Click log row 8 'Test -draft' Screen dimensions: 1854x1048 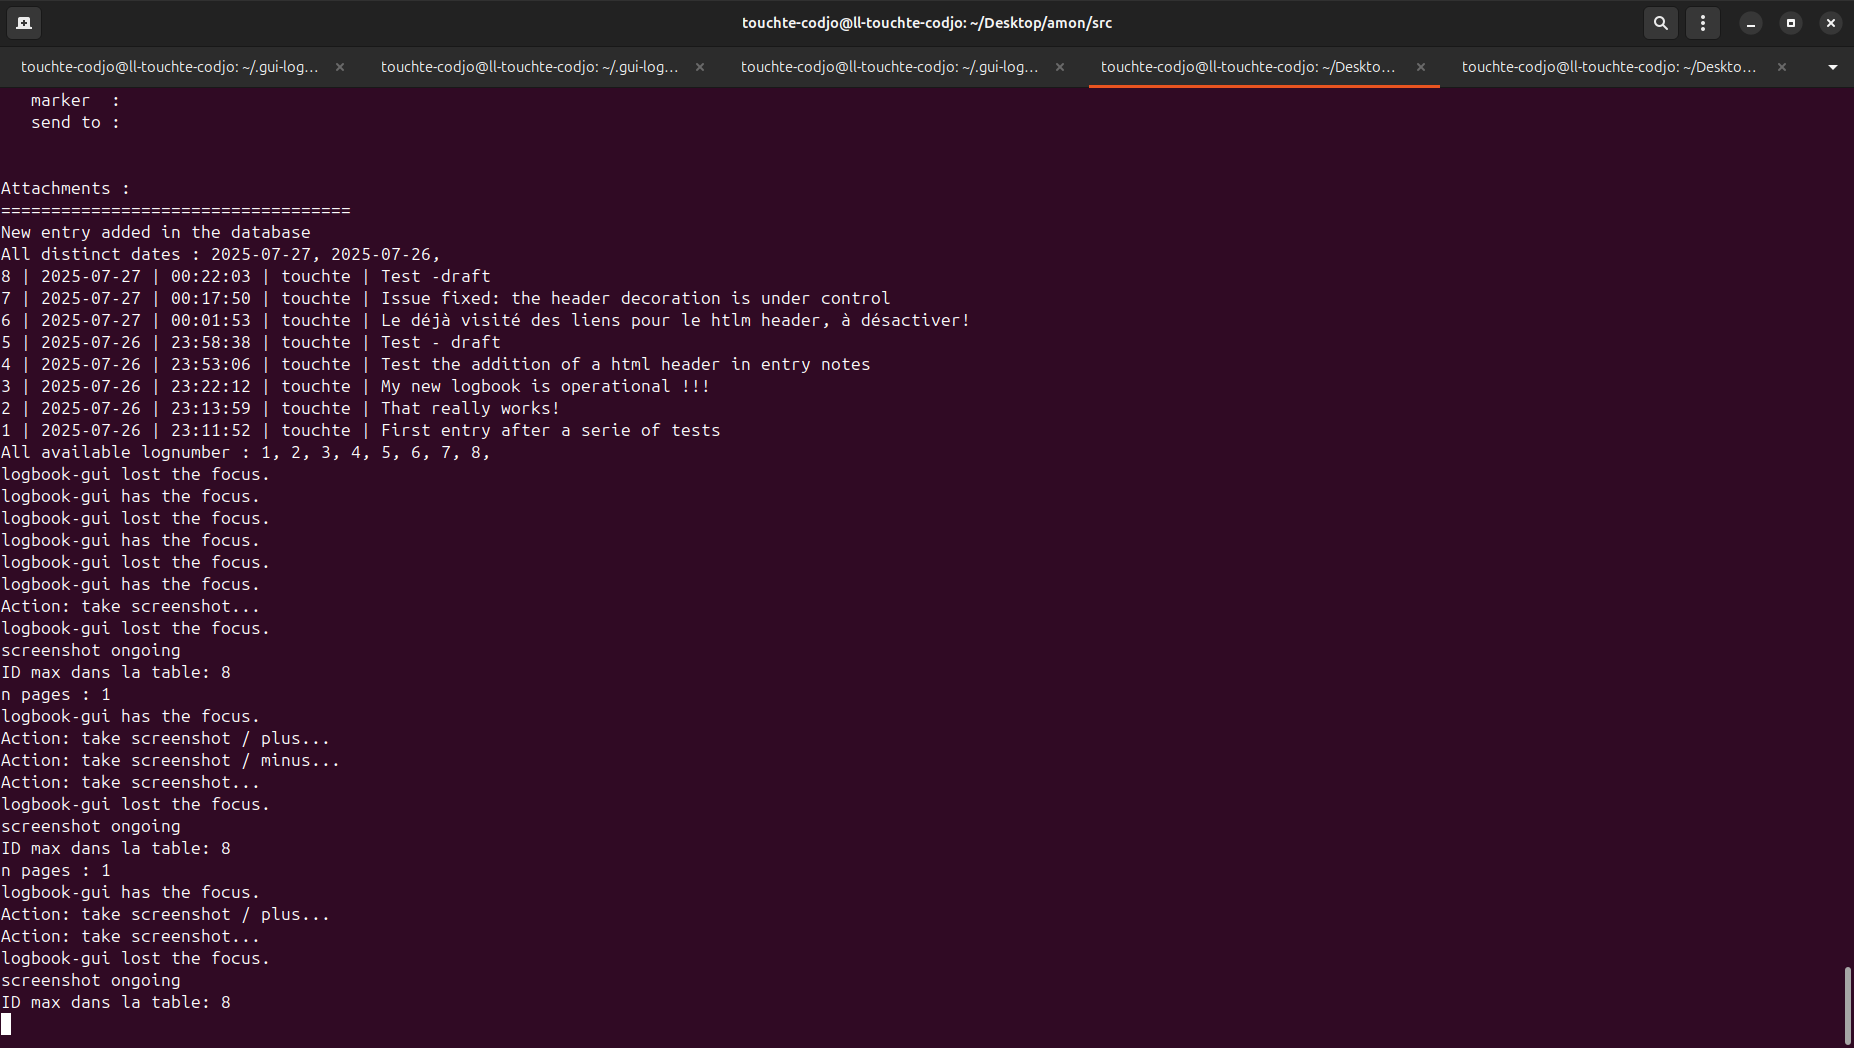point(246,276)
